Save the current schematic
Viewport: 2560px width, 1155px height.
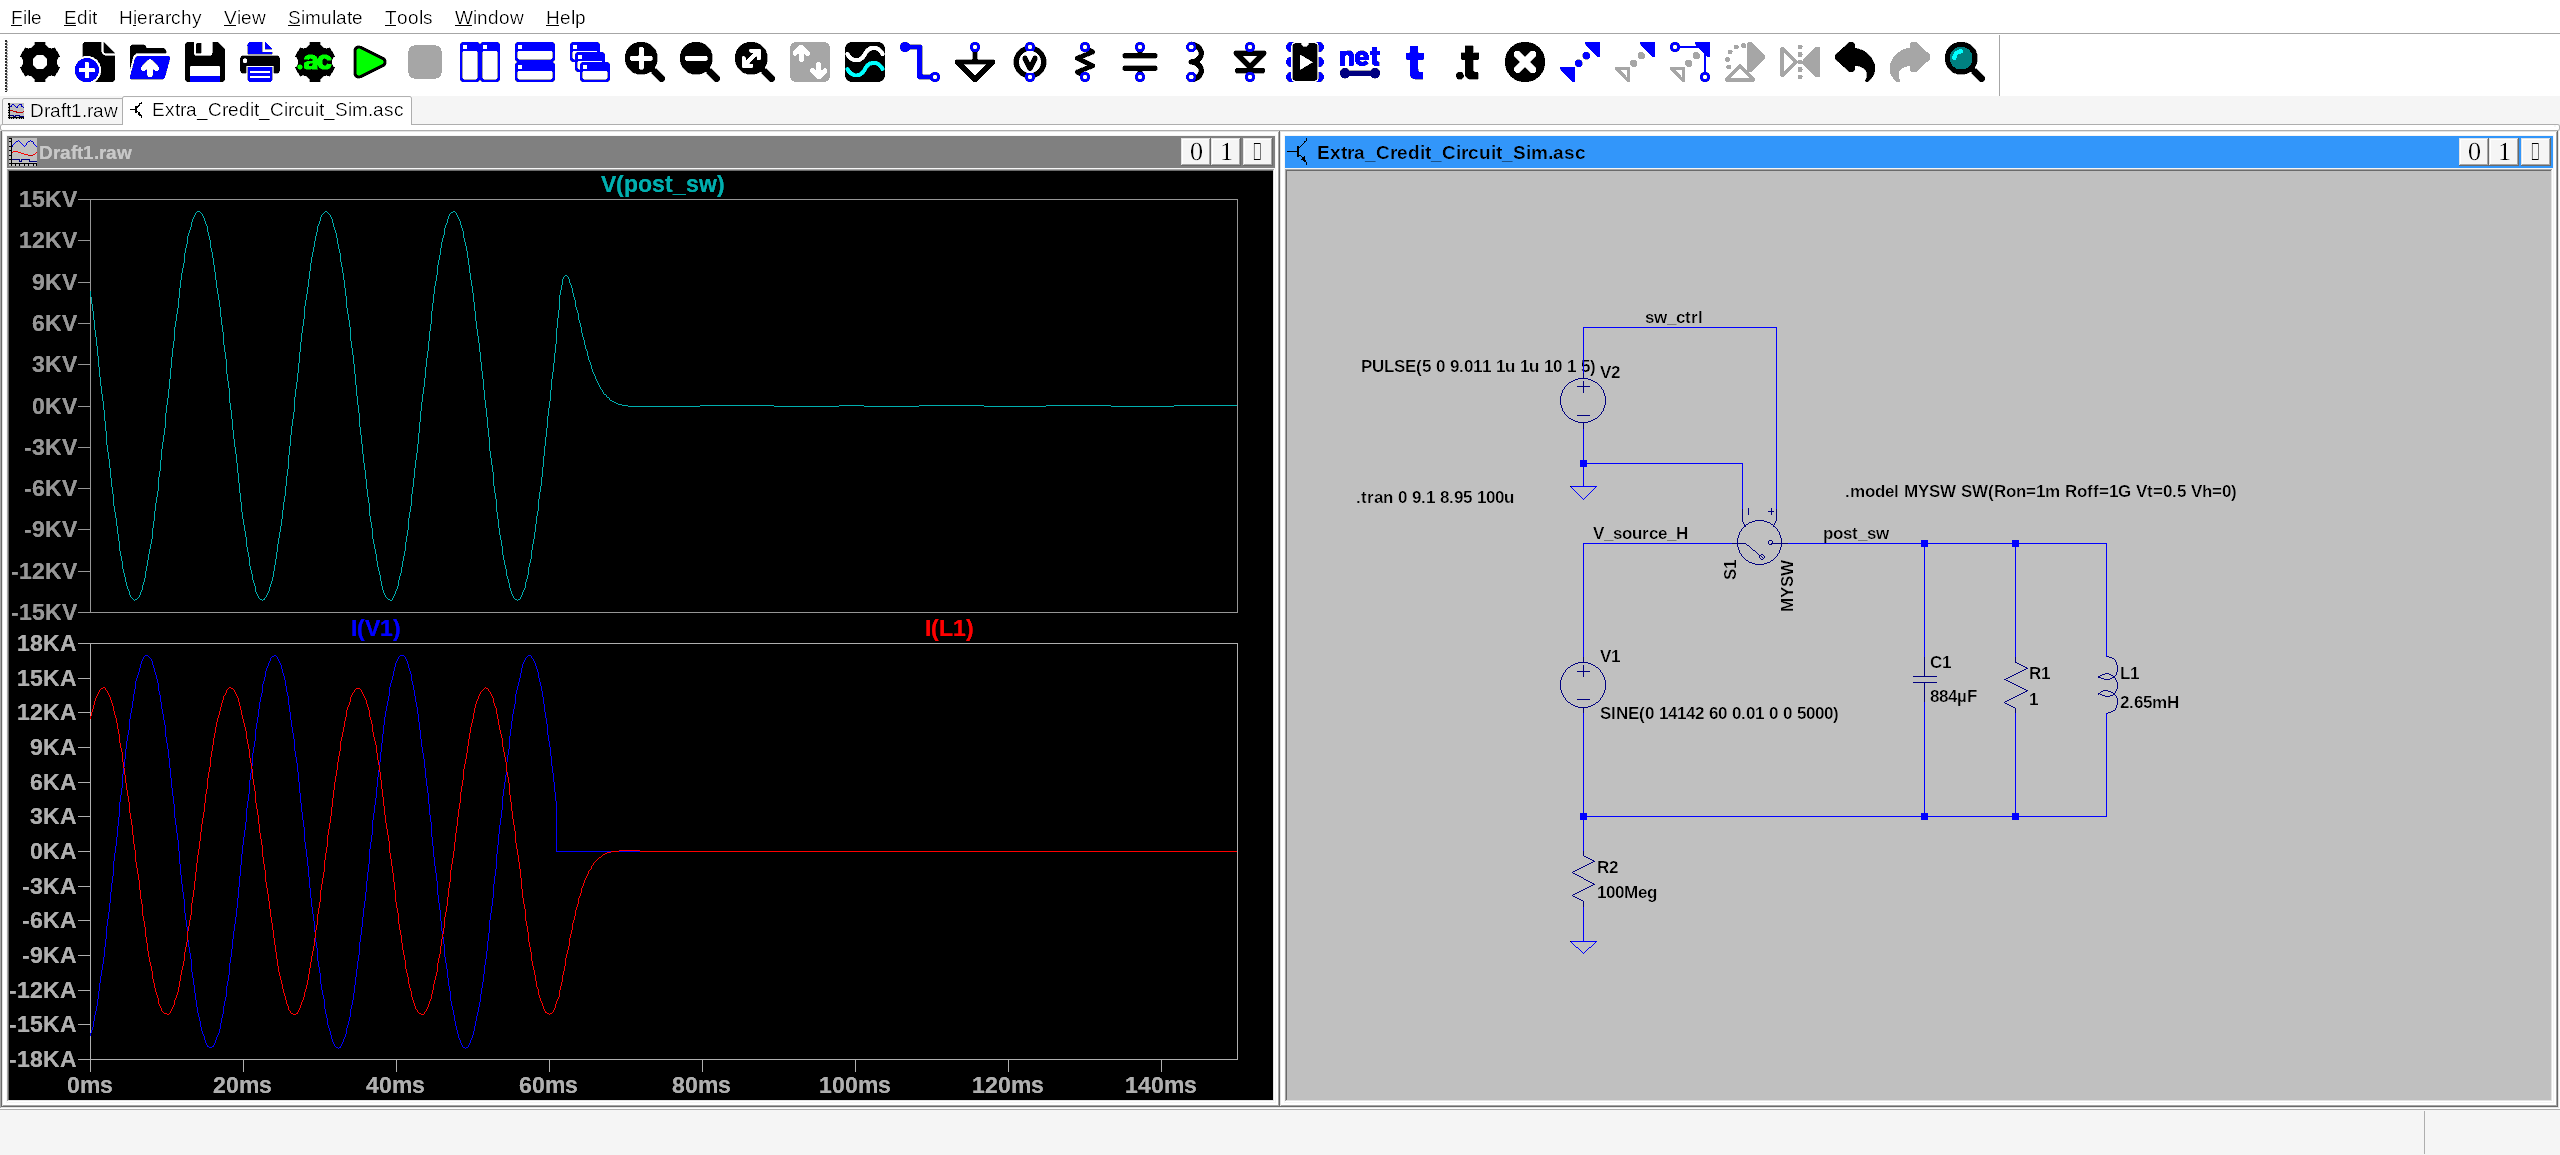click(203, 62)
